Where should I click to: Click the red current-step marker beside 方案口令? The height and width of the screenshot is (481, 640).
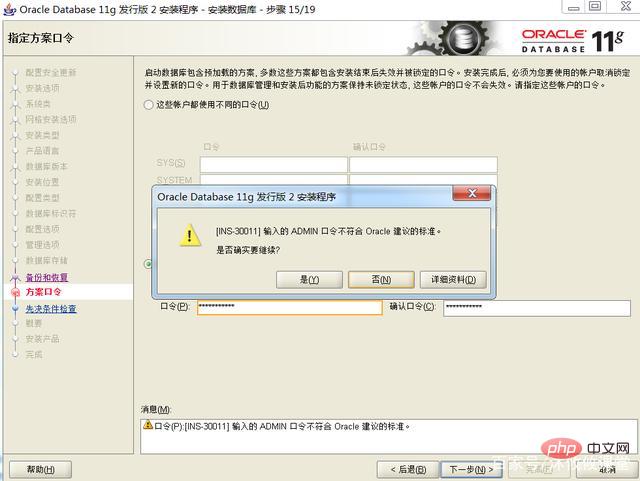coord(16,292)
